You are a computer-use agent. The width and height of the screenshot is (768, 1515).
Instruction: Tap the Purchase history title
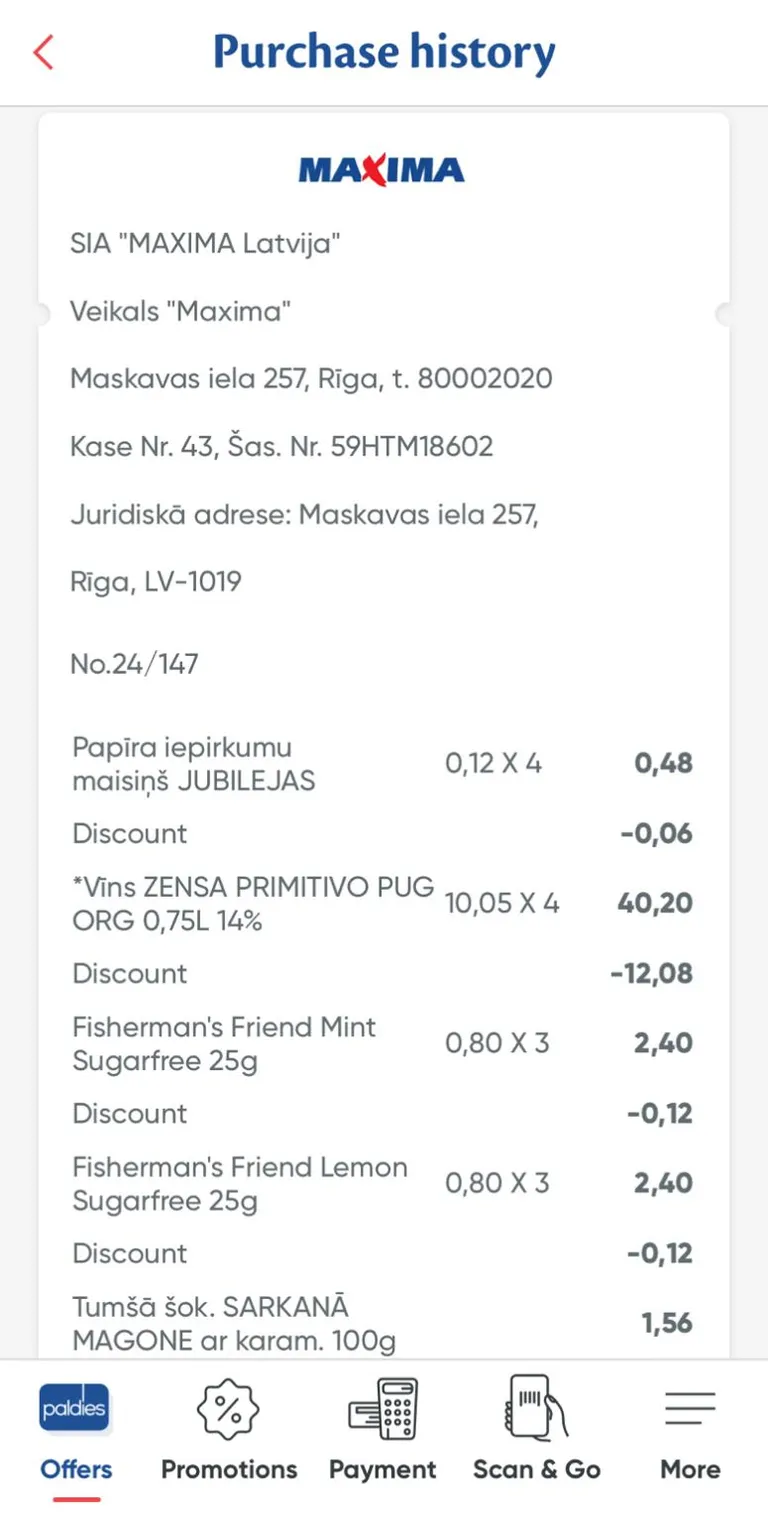(x=384, y=52)
